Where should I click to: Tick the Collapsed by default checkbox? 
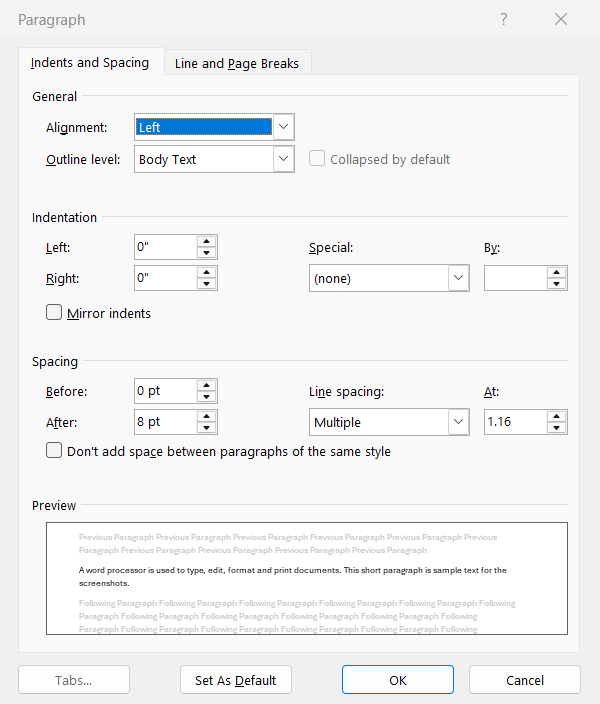[x=317, y=158]
